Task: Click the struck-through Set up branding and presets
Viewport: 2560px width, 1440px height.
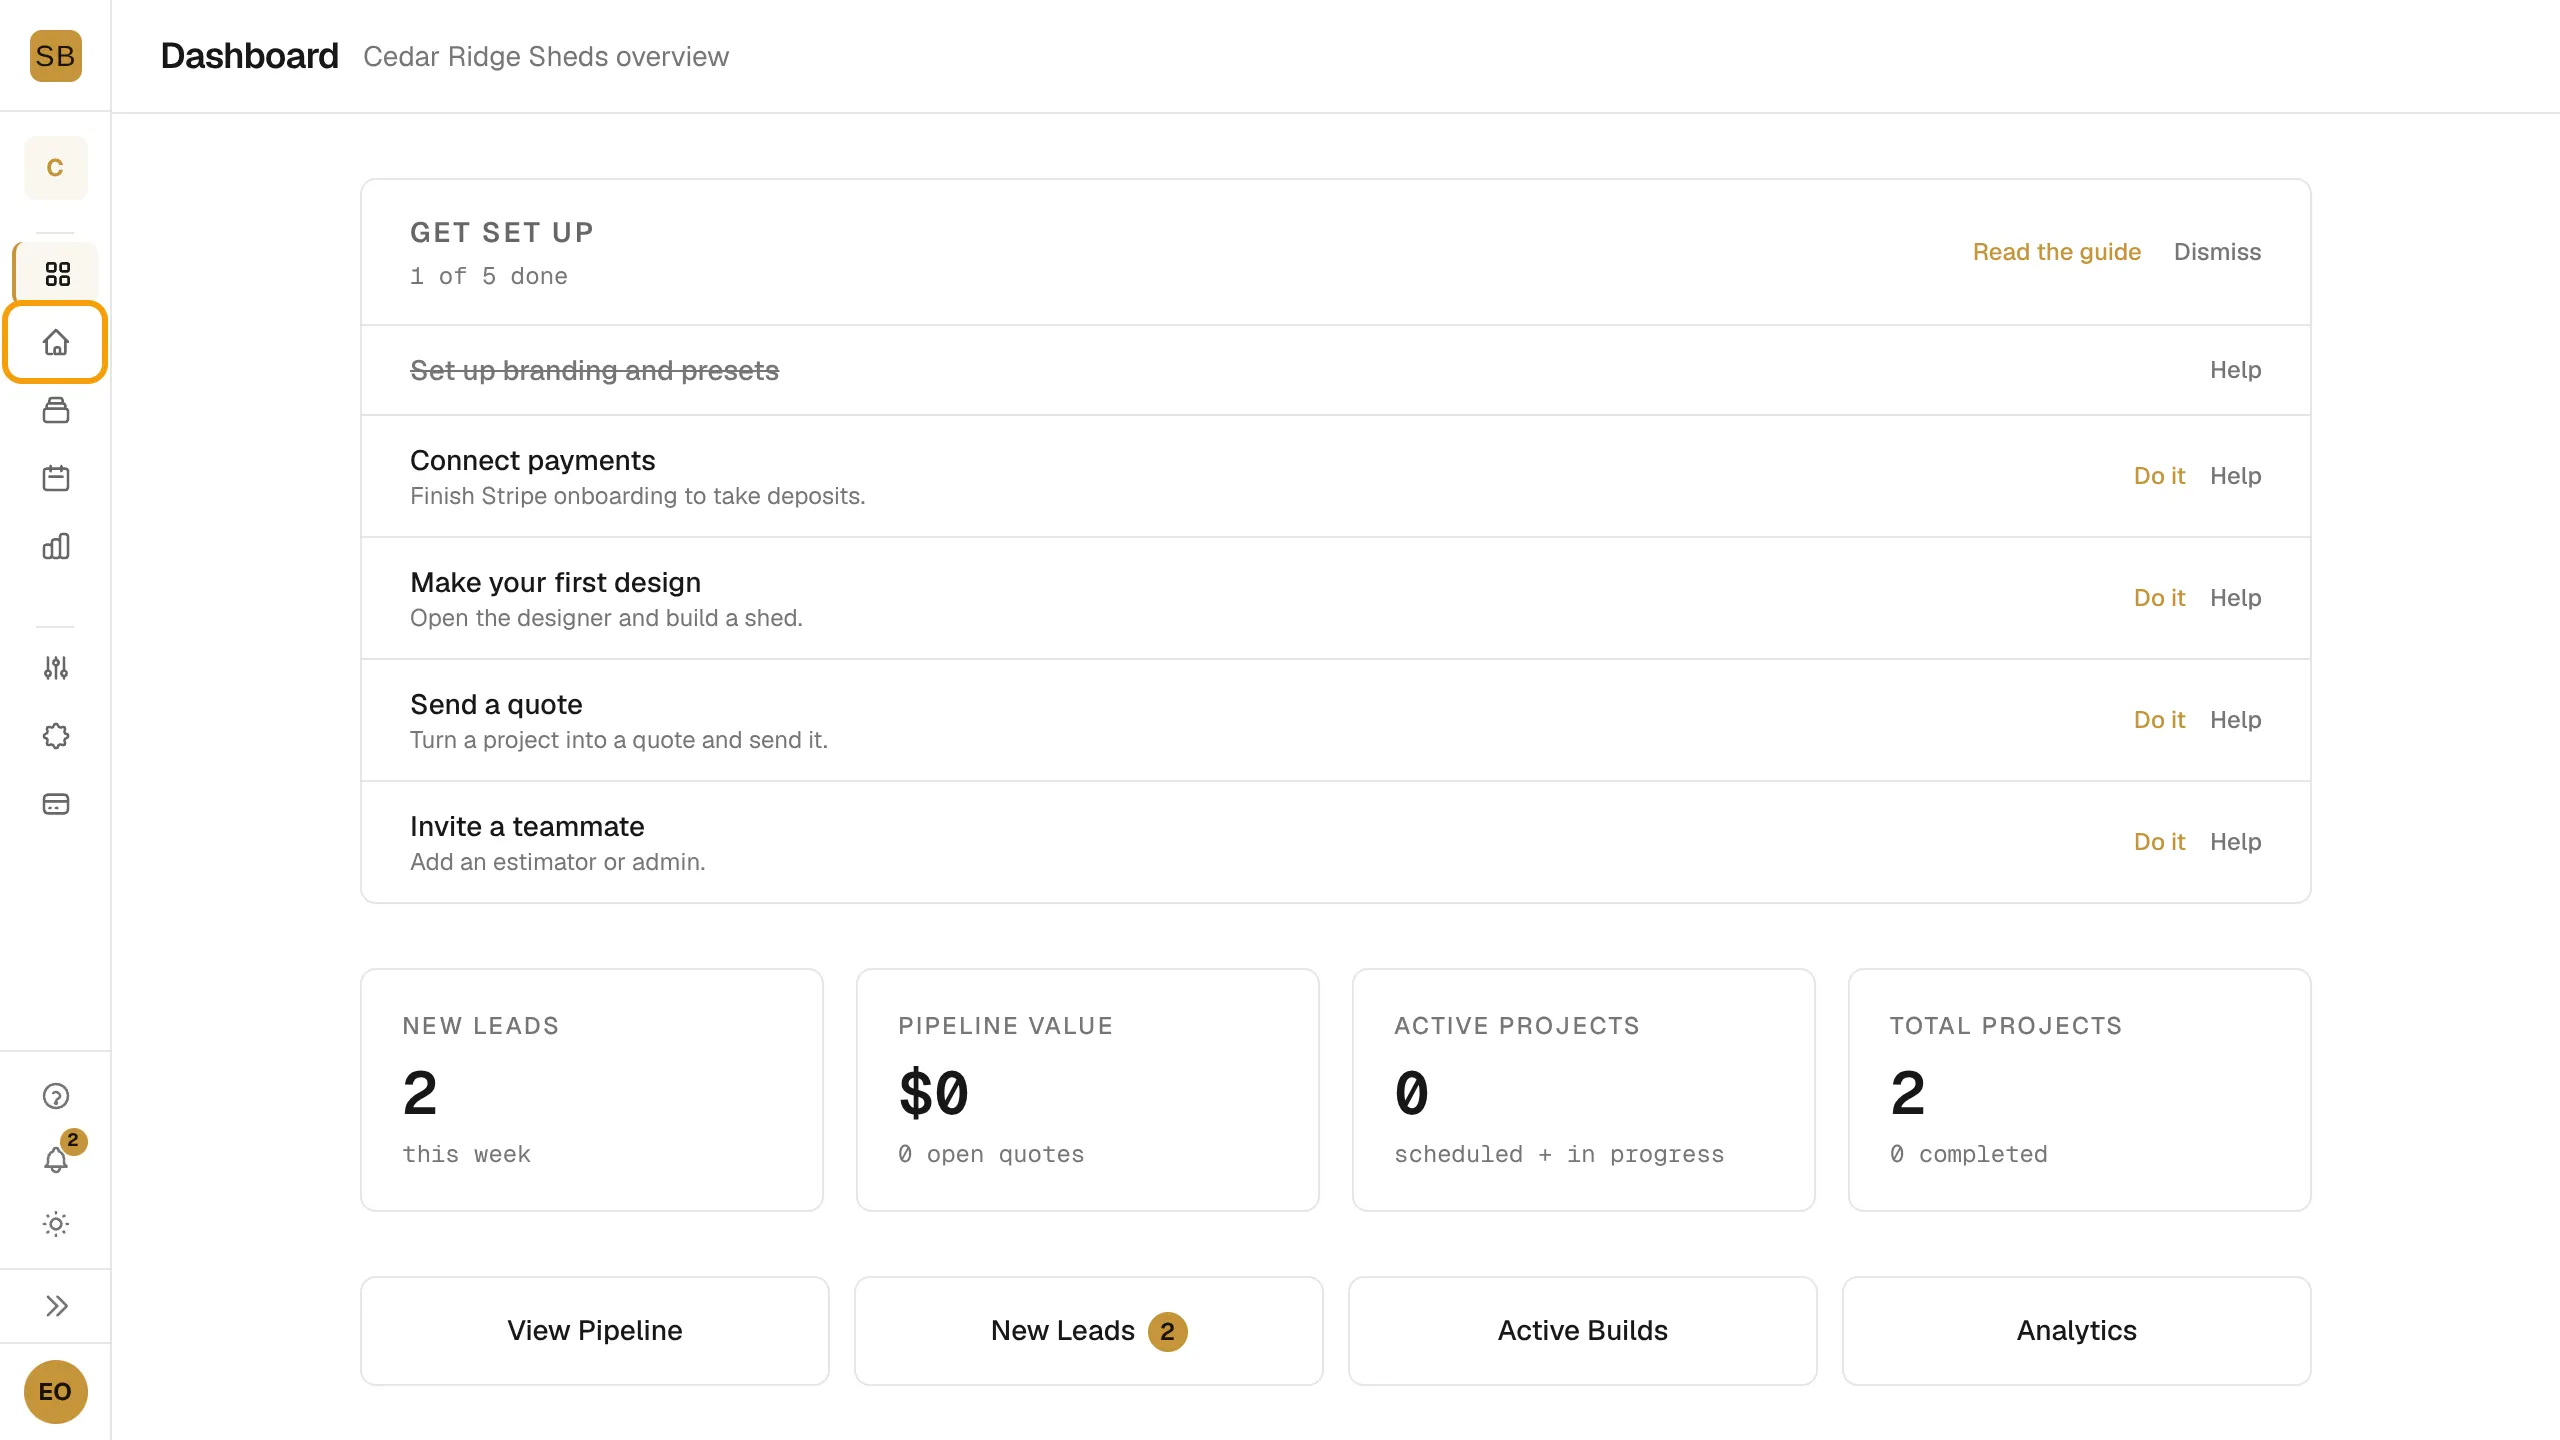Action: pos(594,371)
